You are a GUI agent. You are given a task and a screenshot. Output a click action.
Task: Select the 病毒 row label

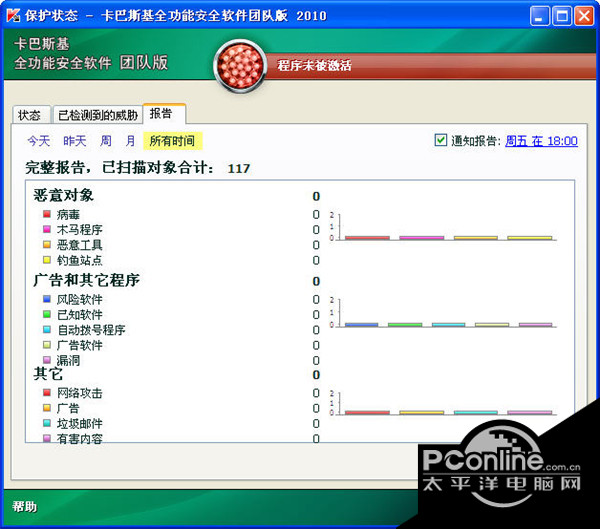tap(68, 214)
